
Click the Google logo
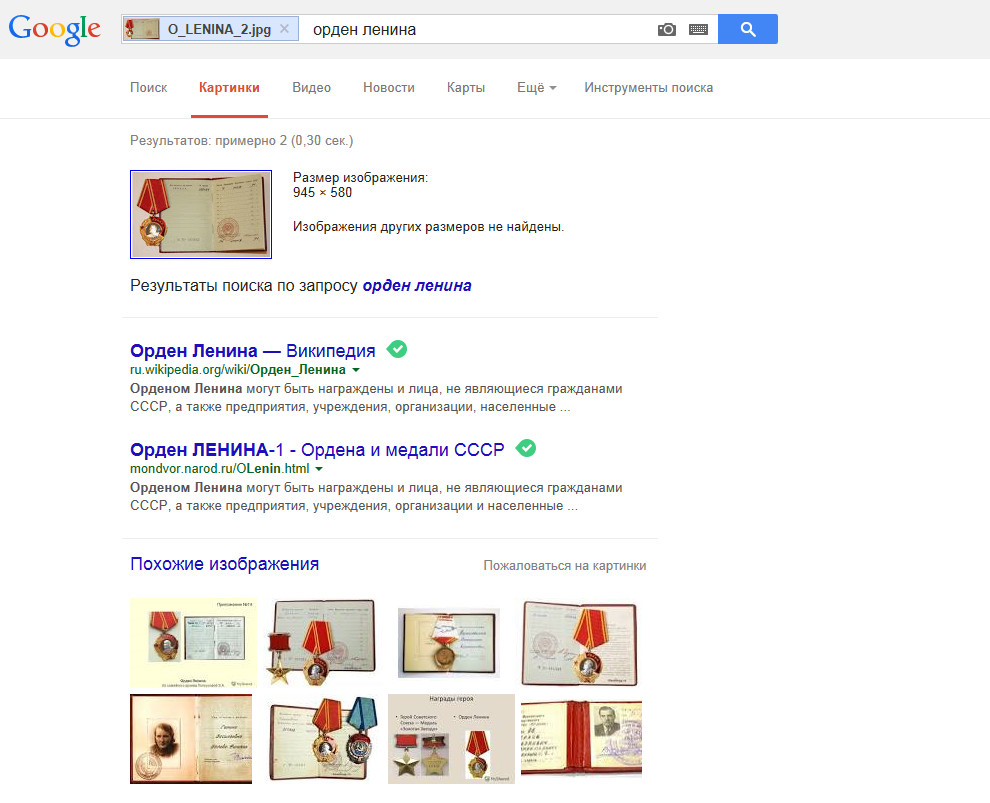(x=54, y=29)
